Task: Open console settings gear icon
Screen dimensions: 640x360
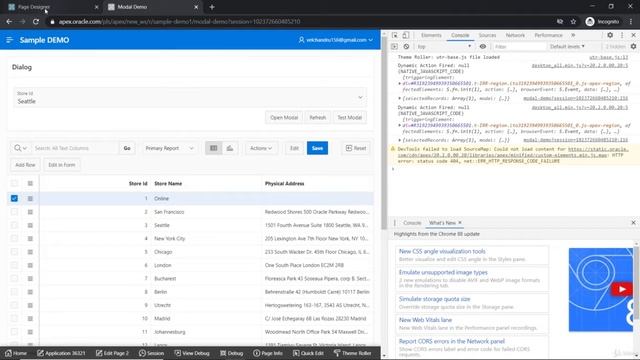Action: (x=633, y=47)
